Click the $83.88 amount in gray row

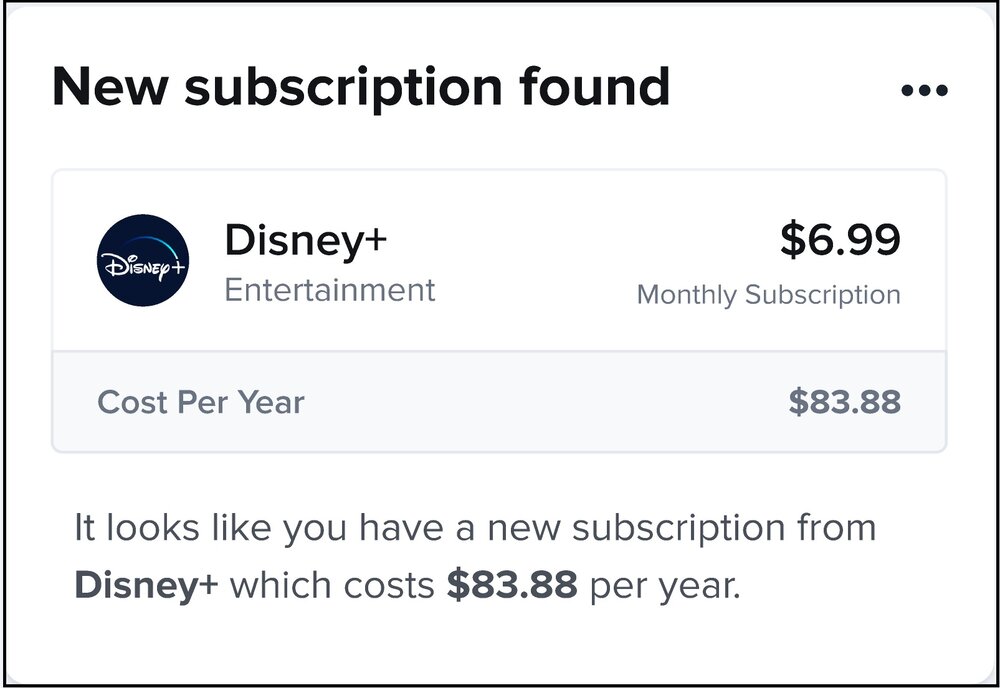coord(844,402)
